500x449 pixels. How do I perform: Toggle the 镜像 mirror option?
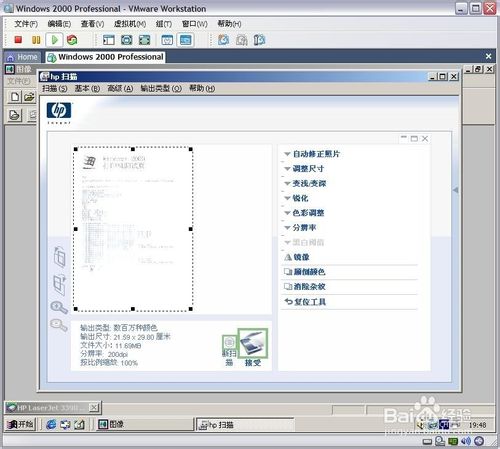click(x=297, y=257)
